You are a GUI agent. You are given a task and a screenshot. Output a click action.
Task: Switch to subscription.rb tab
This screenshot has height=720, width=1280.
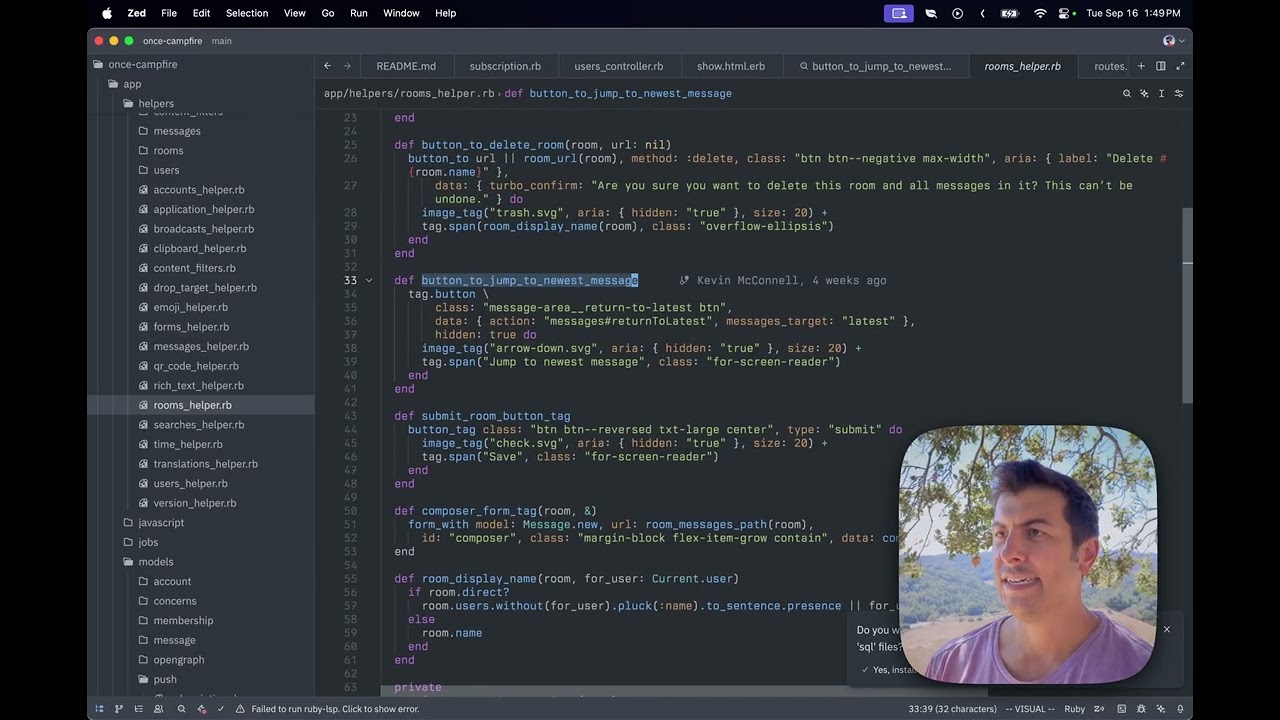505,66
